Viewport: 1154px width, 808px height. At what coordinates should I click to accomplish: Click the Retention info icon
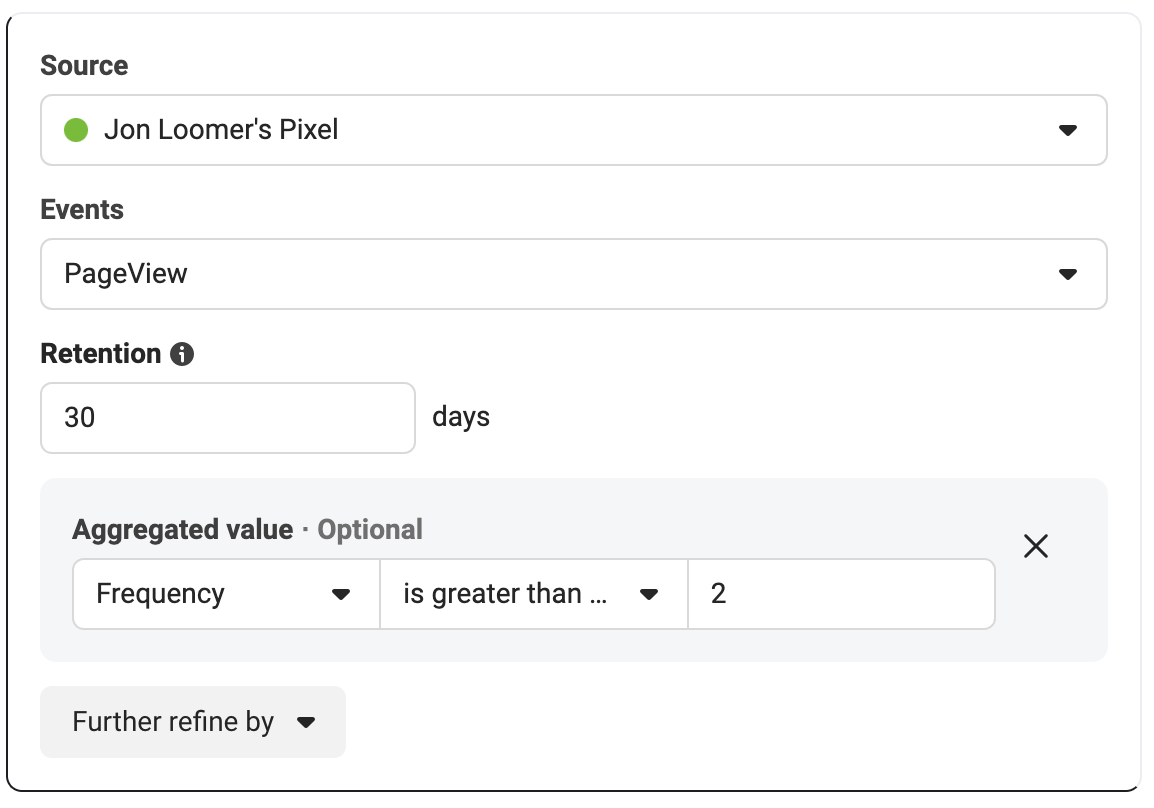pyautogui.click(x=182, y=354)
